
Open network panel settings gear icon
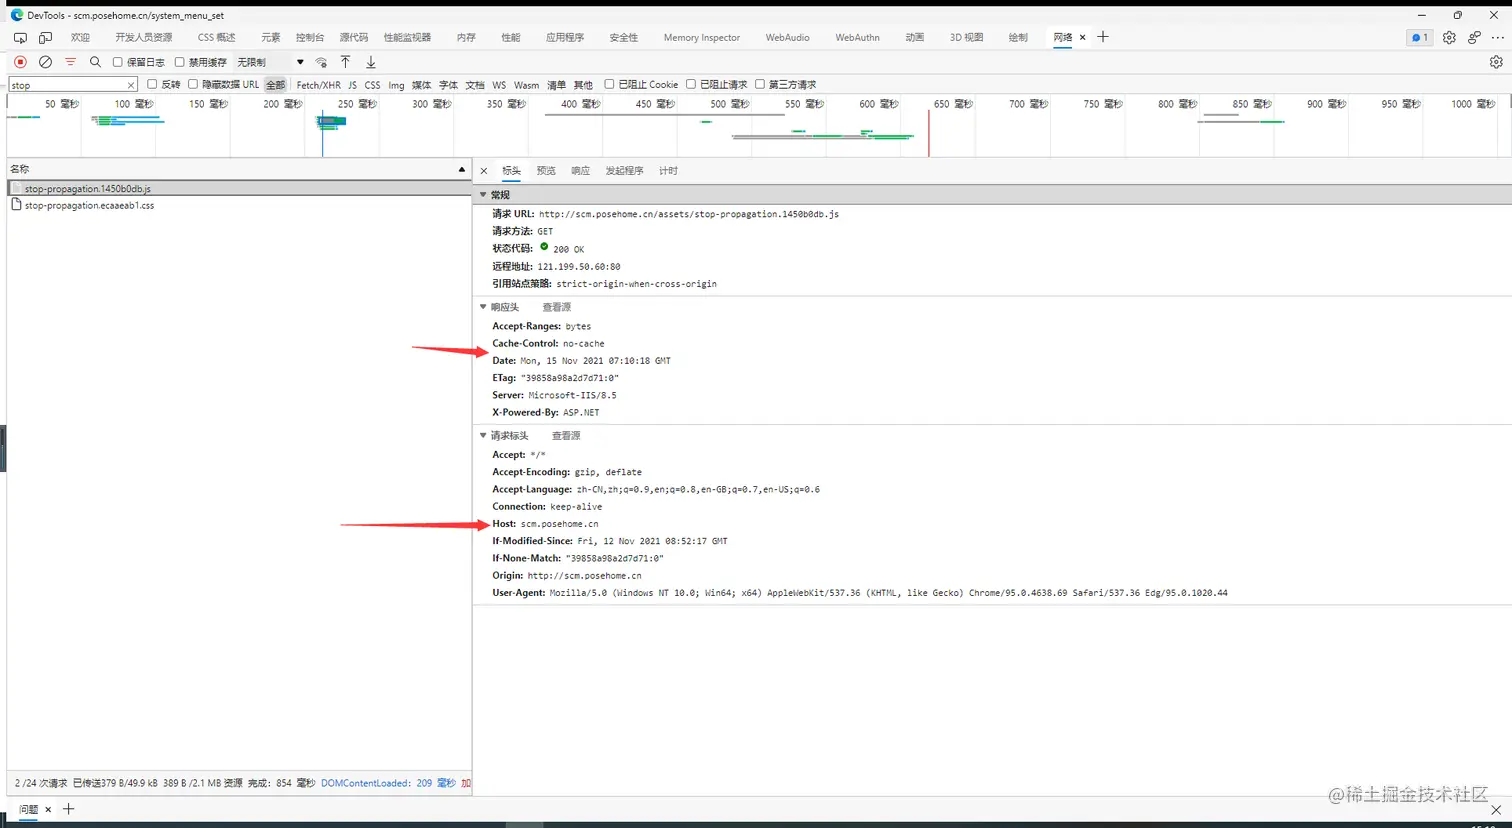pos(1496,62)
